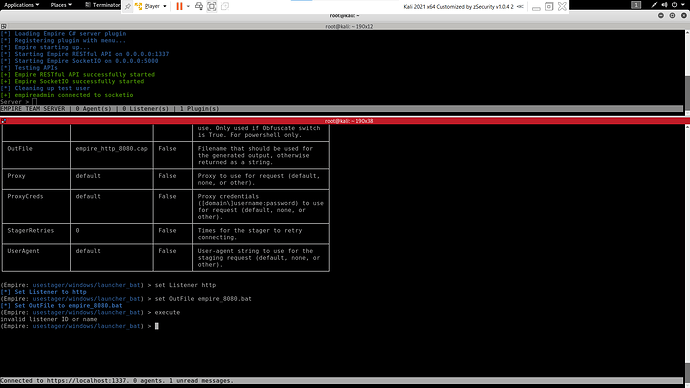Select the Terminator taskbar entry
This screenshot has height=388, width=690.
103,5
